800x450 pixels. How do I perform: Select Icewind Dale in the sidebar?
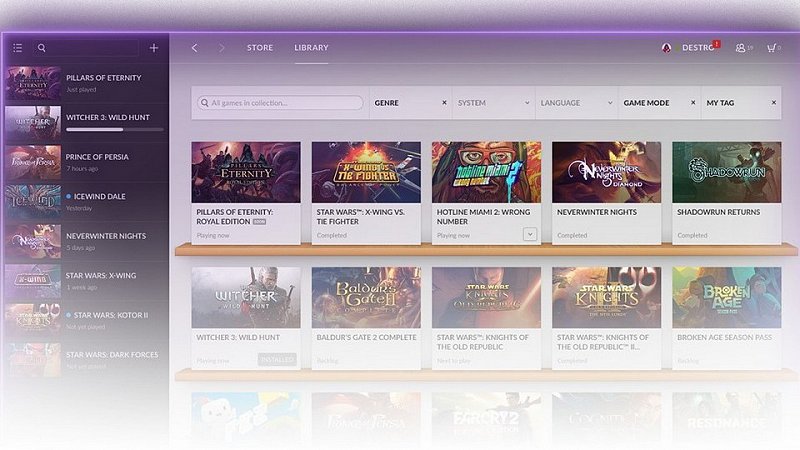click(86, 201)
